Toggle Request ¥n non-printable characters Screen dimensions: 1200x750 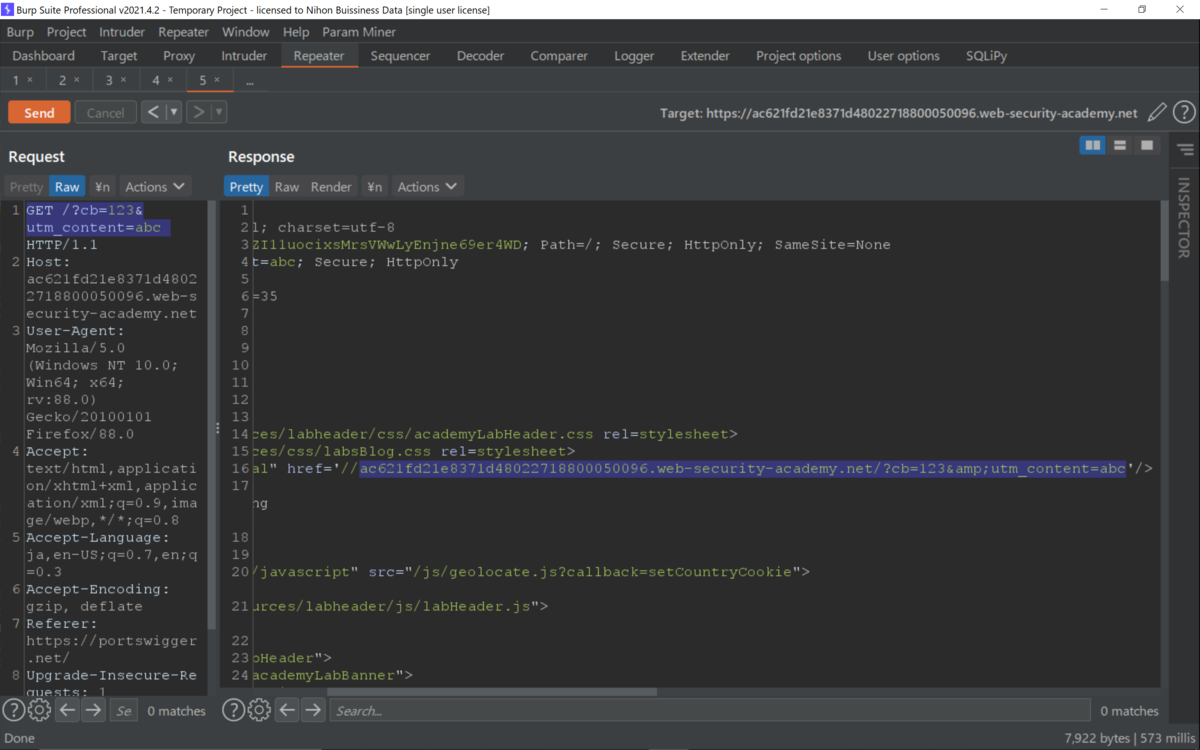102,187
